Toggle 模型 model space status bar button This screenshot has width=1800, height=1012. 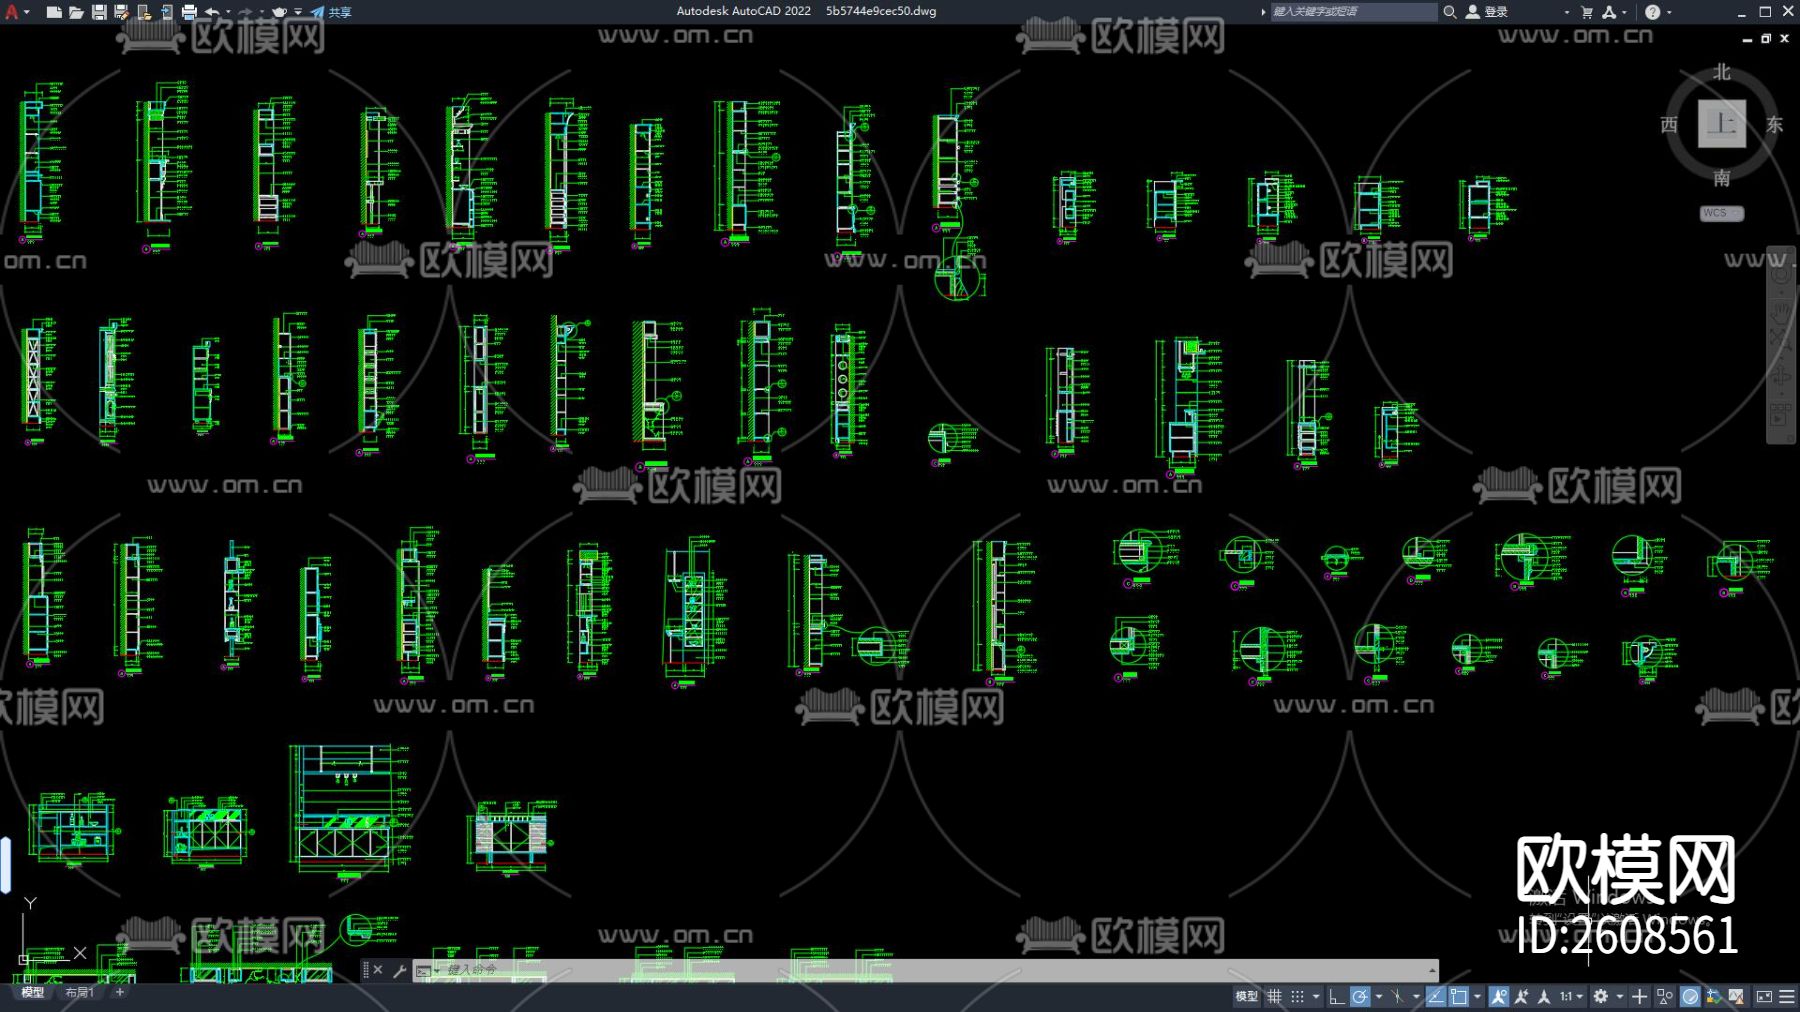(x=1247, y=997)
